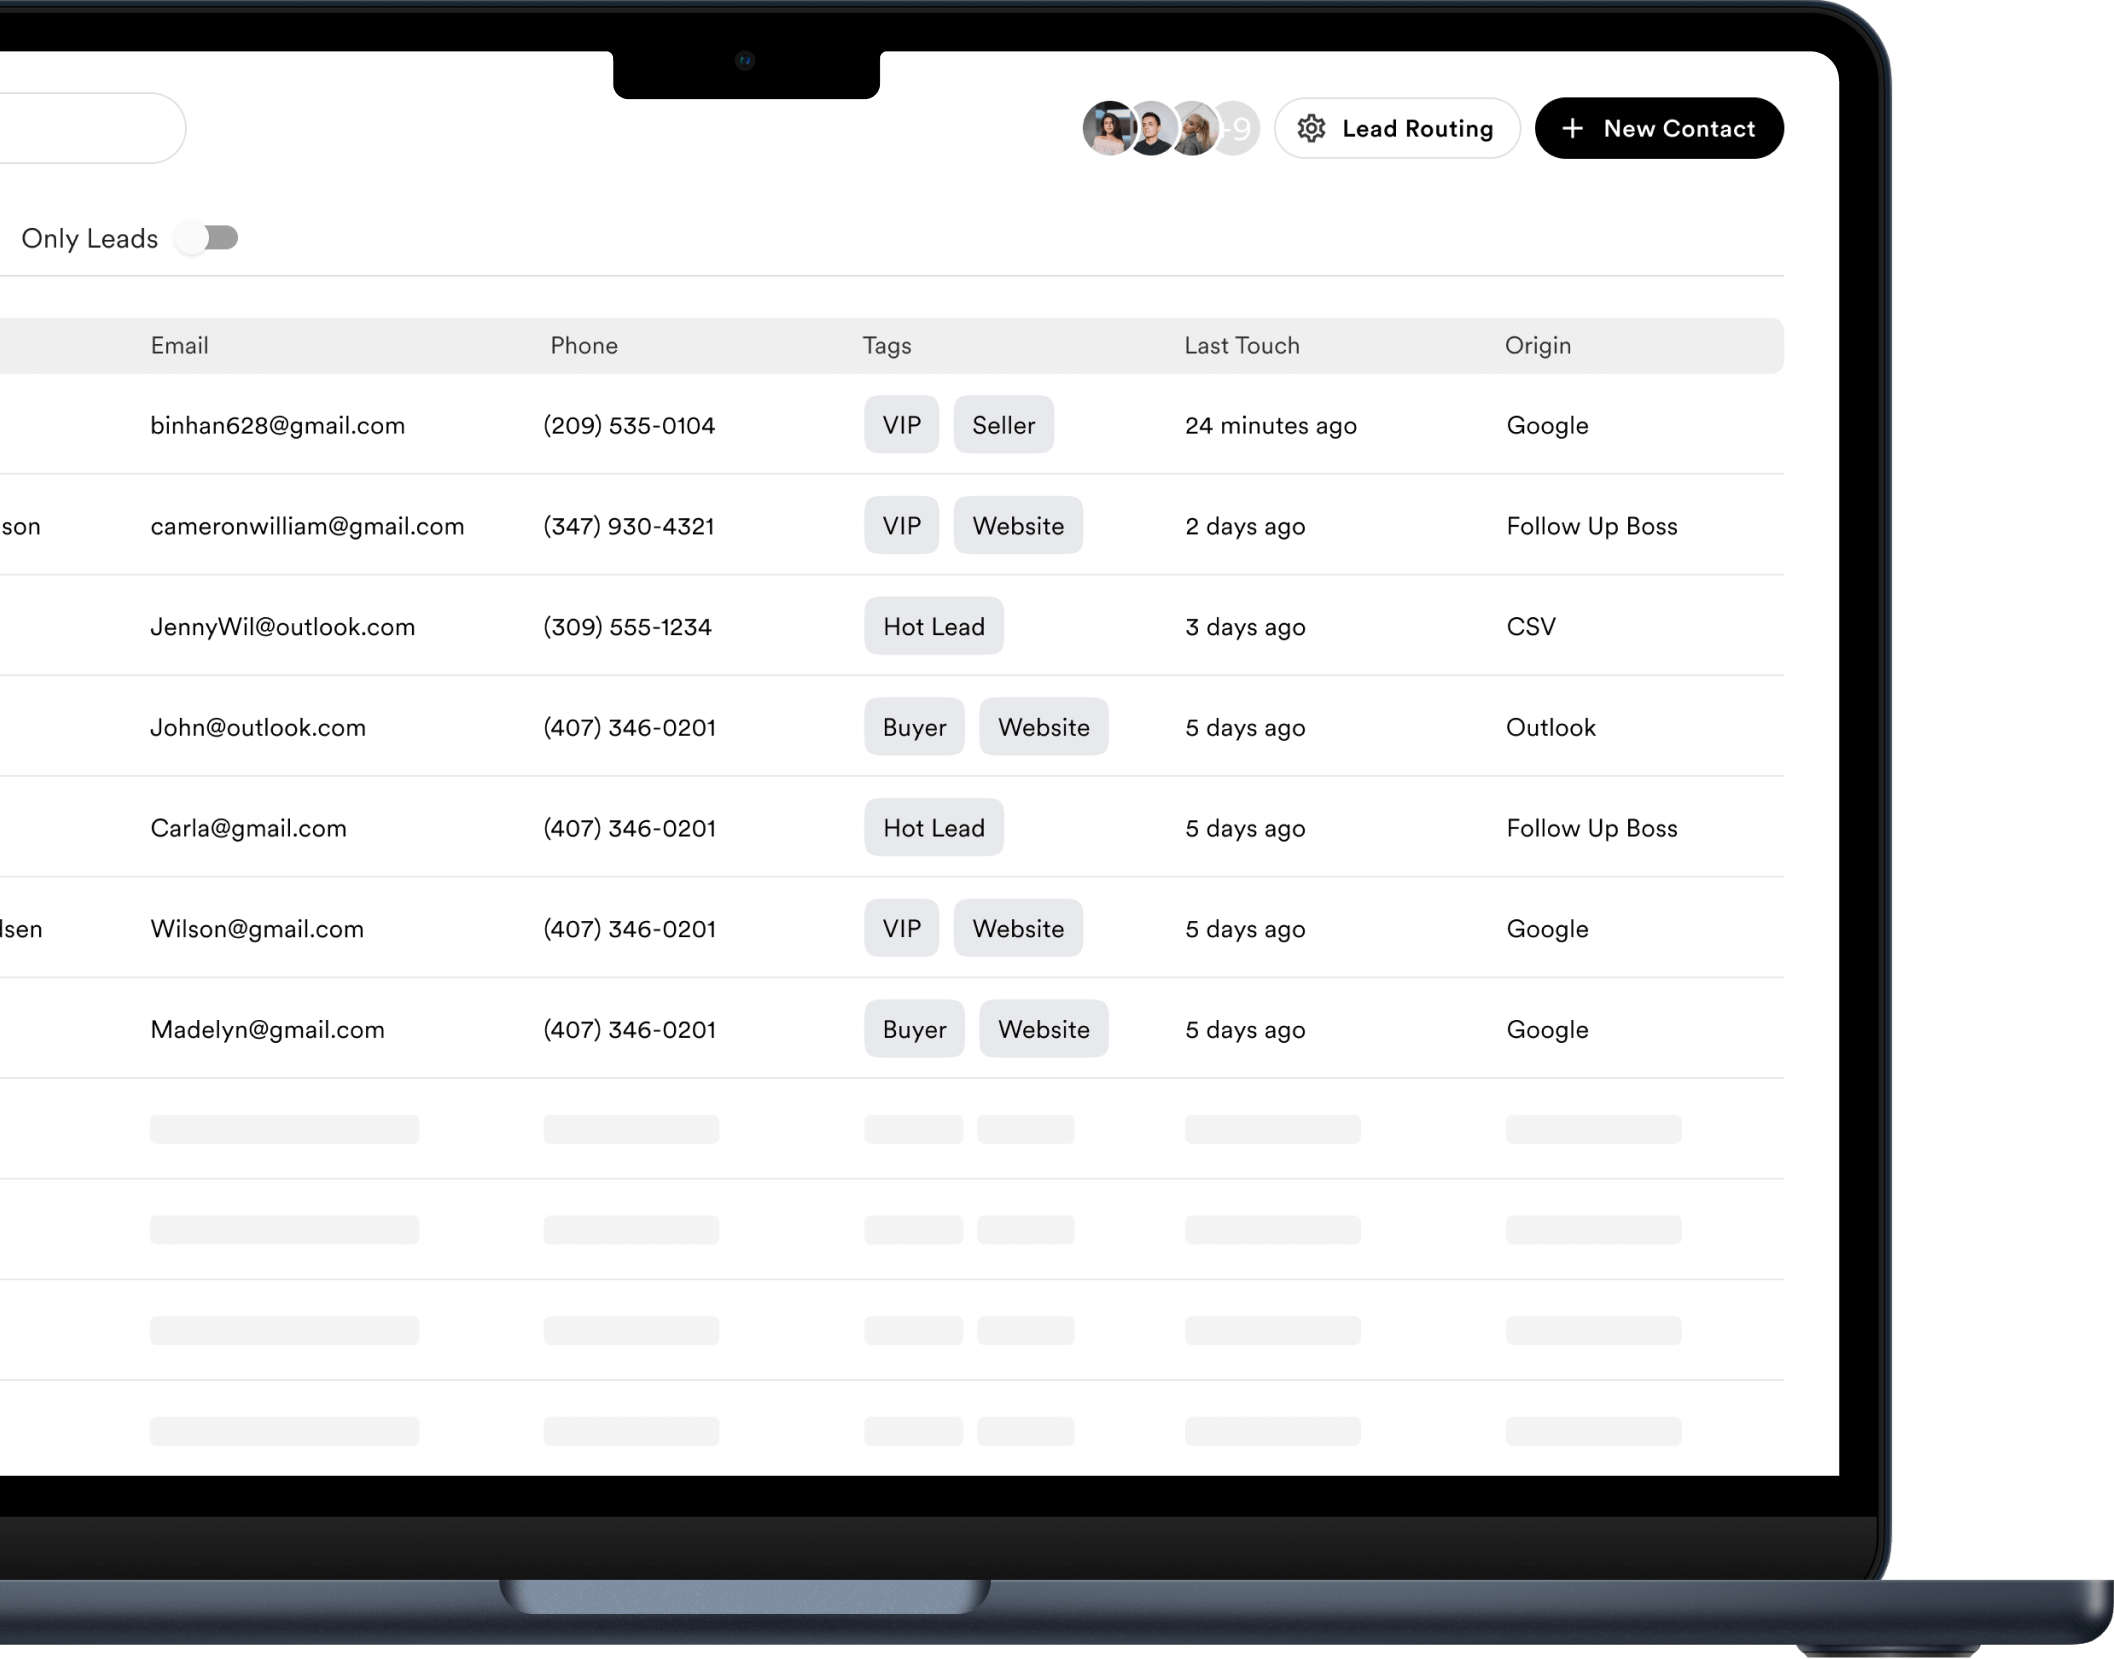The width and height of the screenshot is (2114, 1659).
Task: Click the second team member avatar
Action: tap(1151, 129)
